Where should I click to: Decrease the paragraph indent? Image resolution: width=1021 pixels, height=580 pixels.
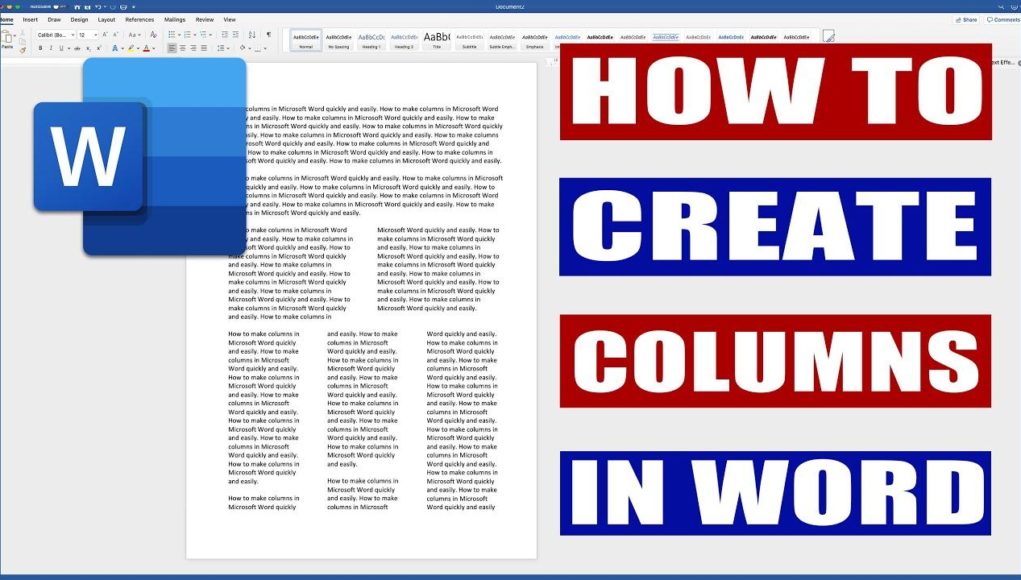225,35
